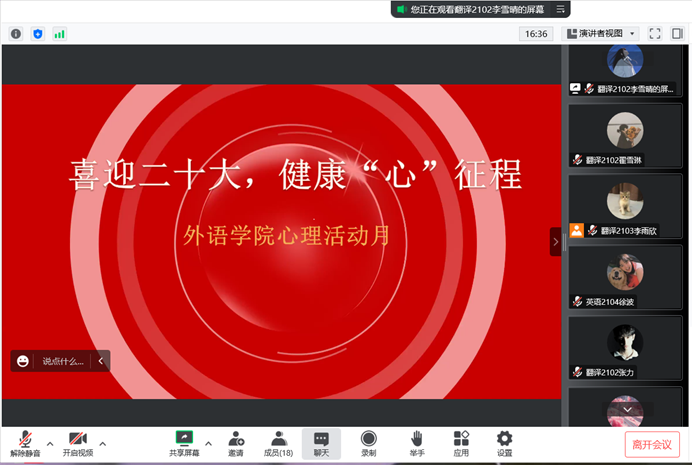Open the 应用 apps panel
Viewport: 692px width, 465px height.
(x=461, y=443)
